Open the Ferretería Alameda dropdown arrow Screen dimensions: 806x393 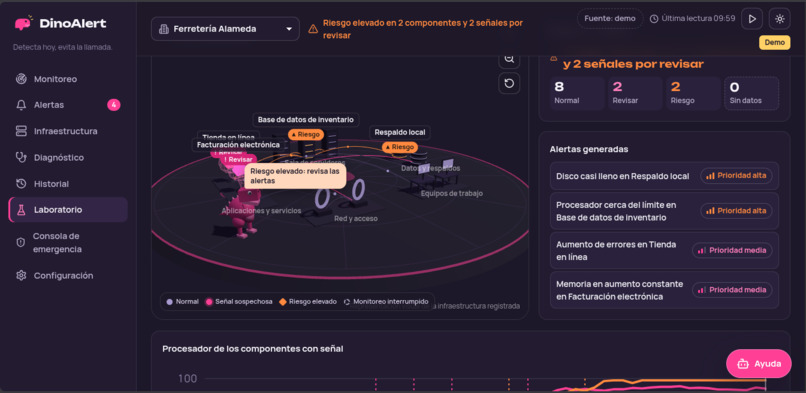click(x=289, y=29)
